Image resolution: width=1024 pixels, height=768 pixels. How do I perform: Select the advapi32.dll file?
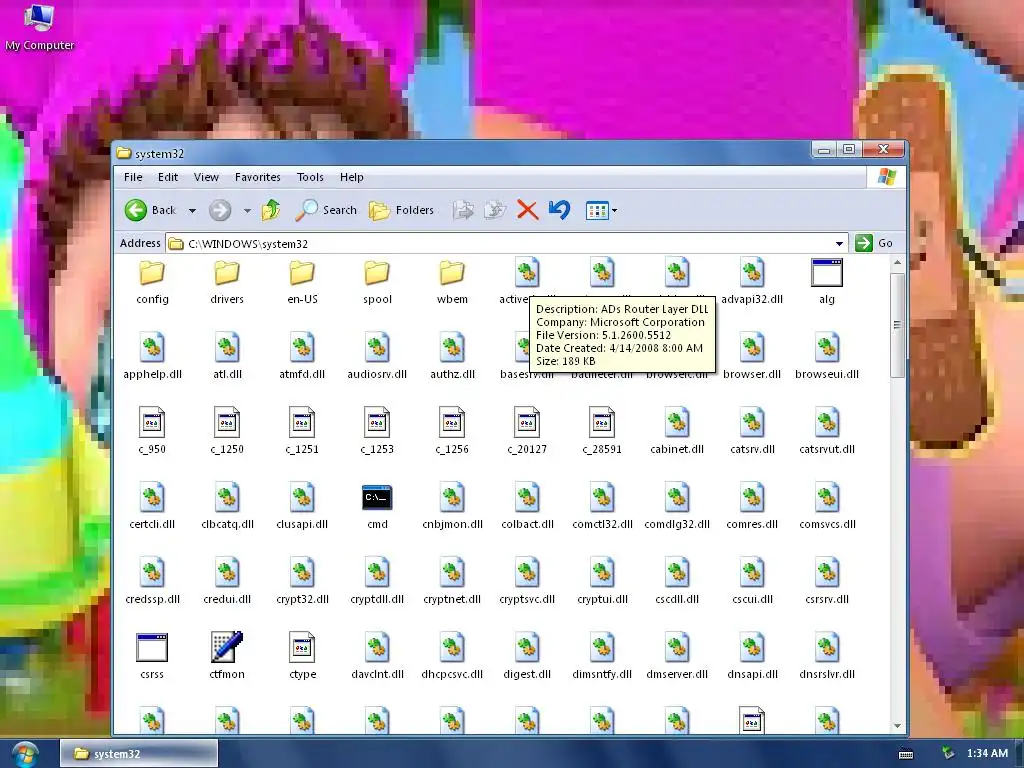point(752,282)
